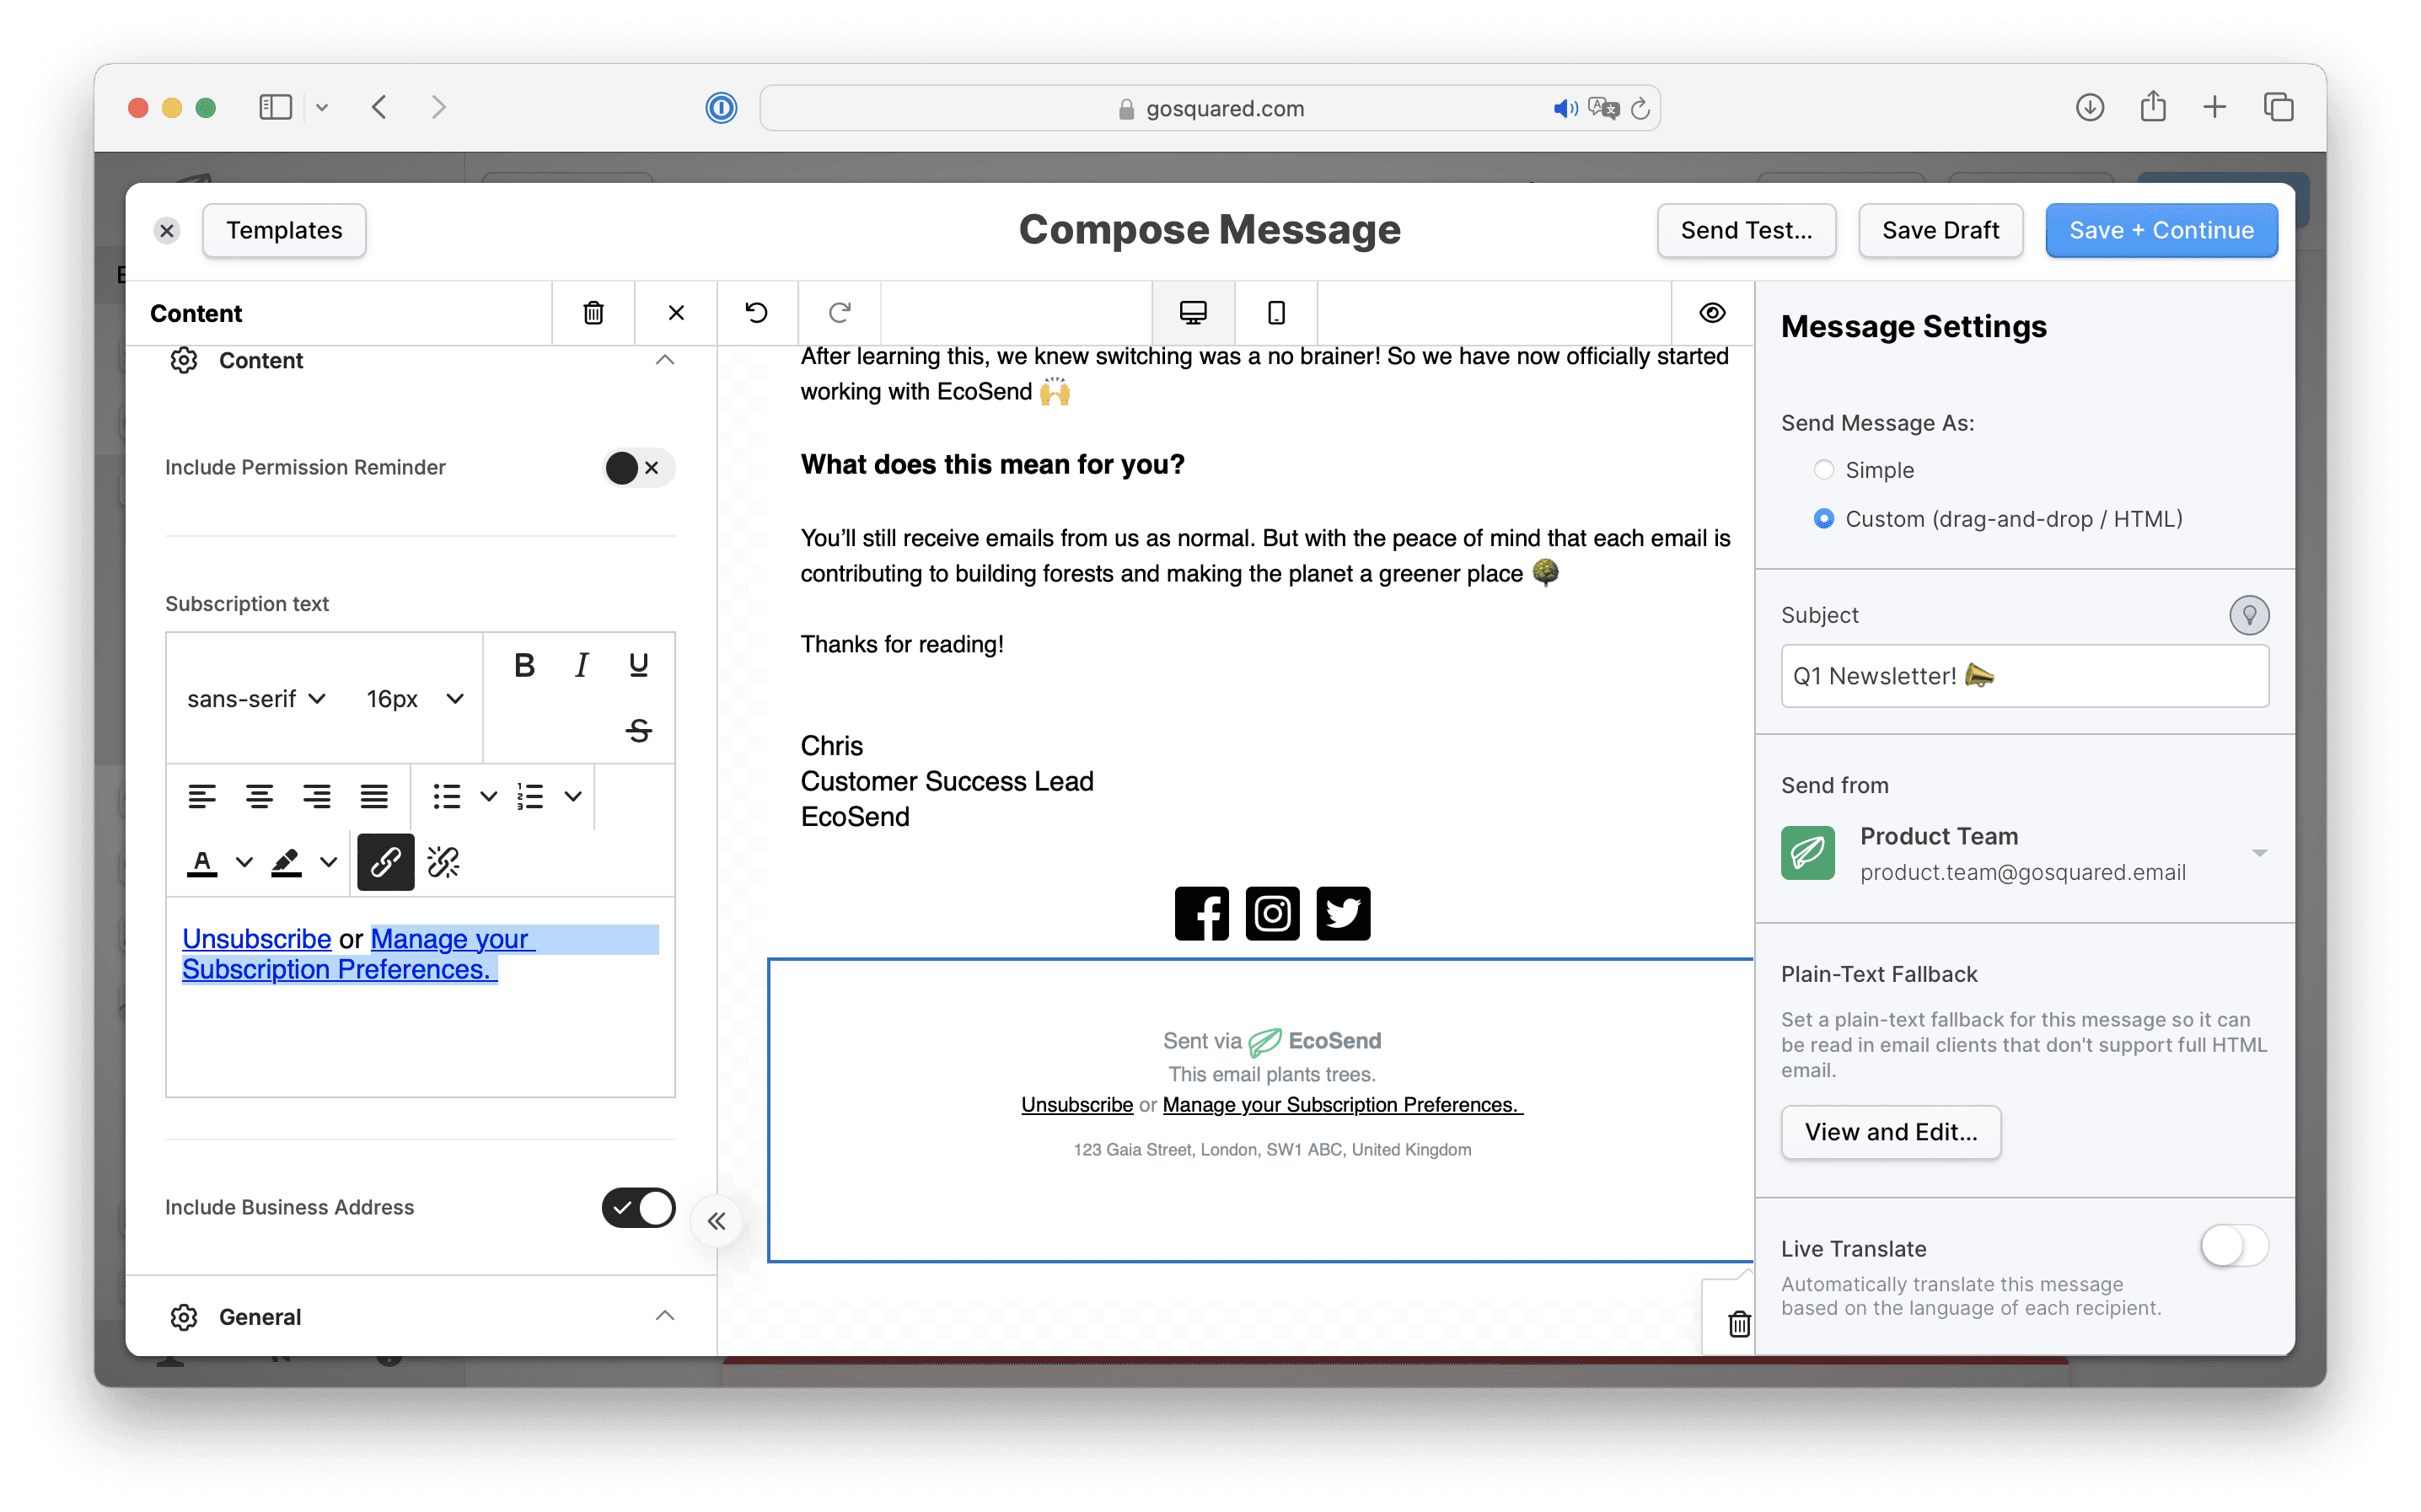Delete the footer block with trash icon
Image resolution: width=2421 pixels, height=1512 pixels.
click(x=1739, y=1324)
